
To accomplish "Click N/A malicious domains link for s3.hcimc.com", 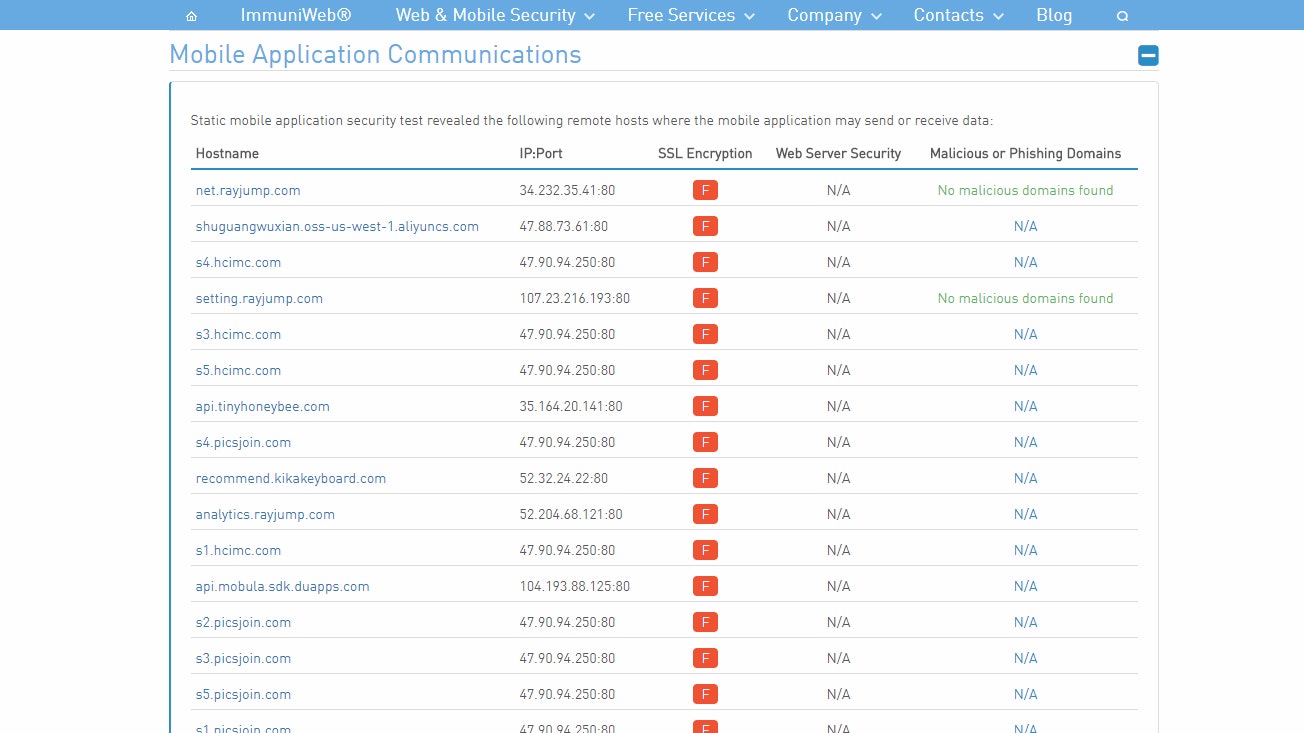I will (1025, 334).
